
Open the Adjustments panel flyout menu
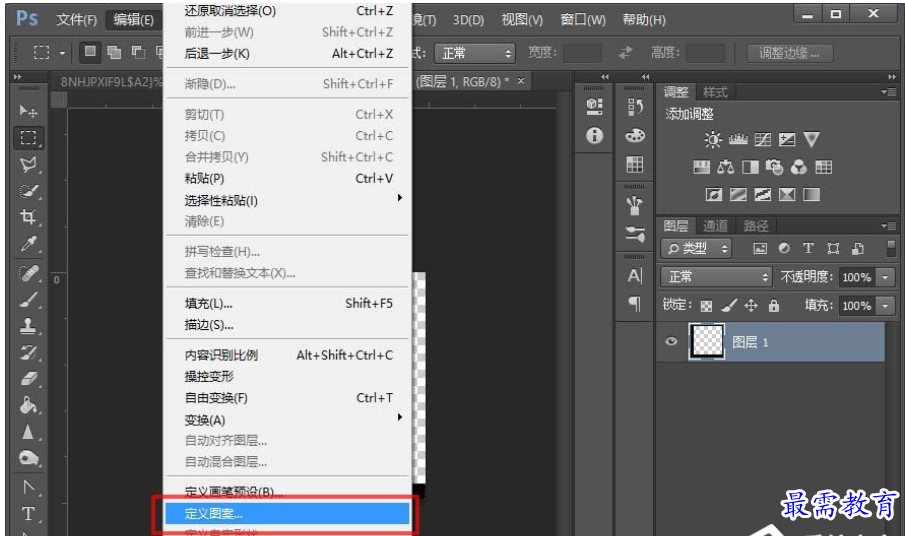click(889, 92)
